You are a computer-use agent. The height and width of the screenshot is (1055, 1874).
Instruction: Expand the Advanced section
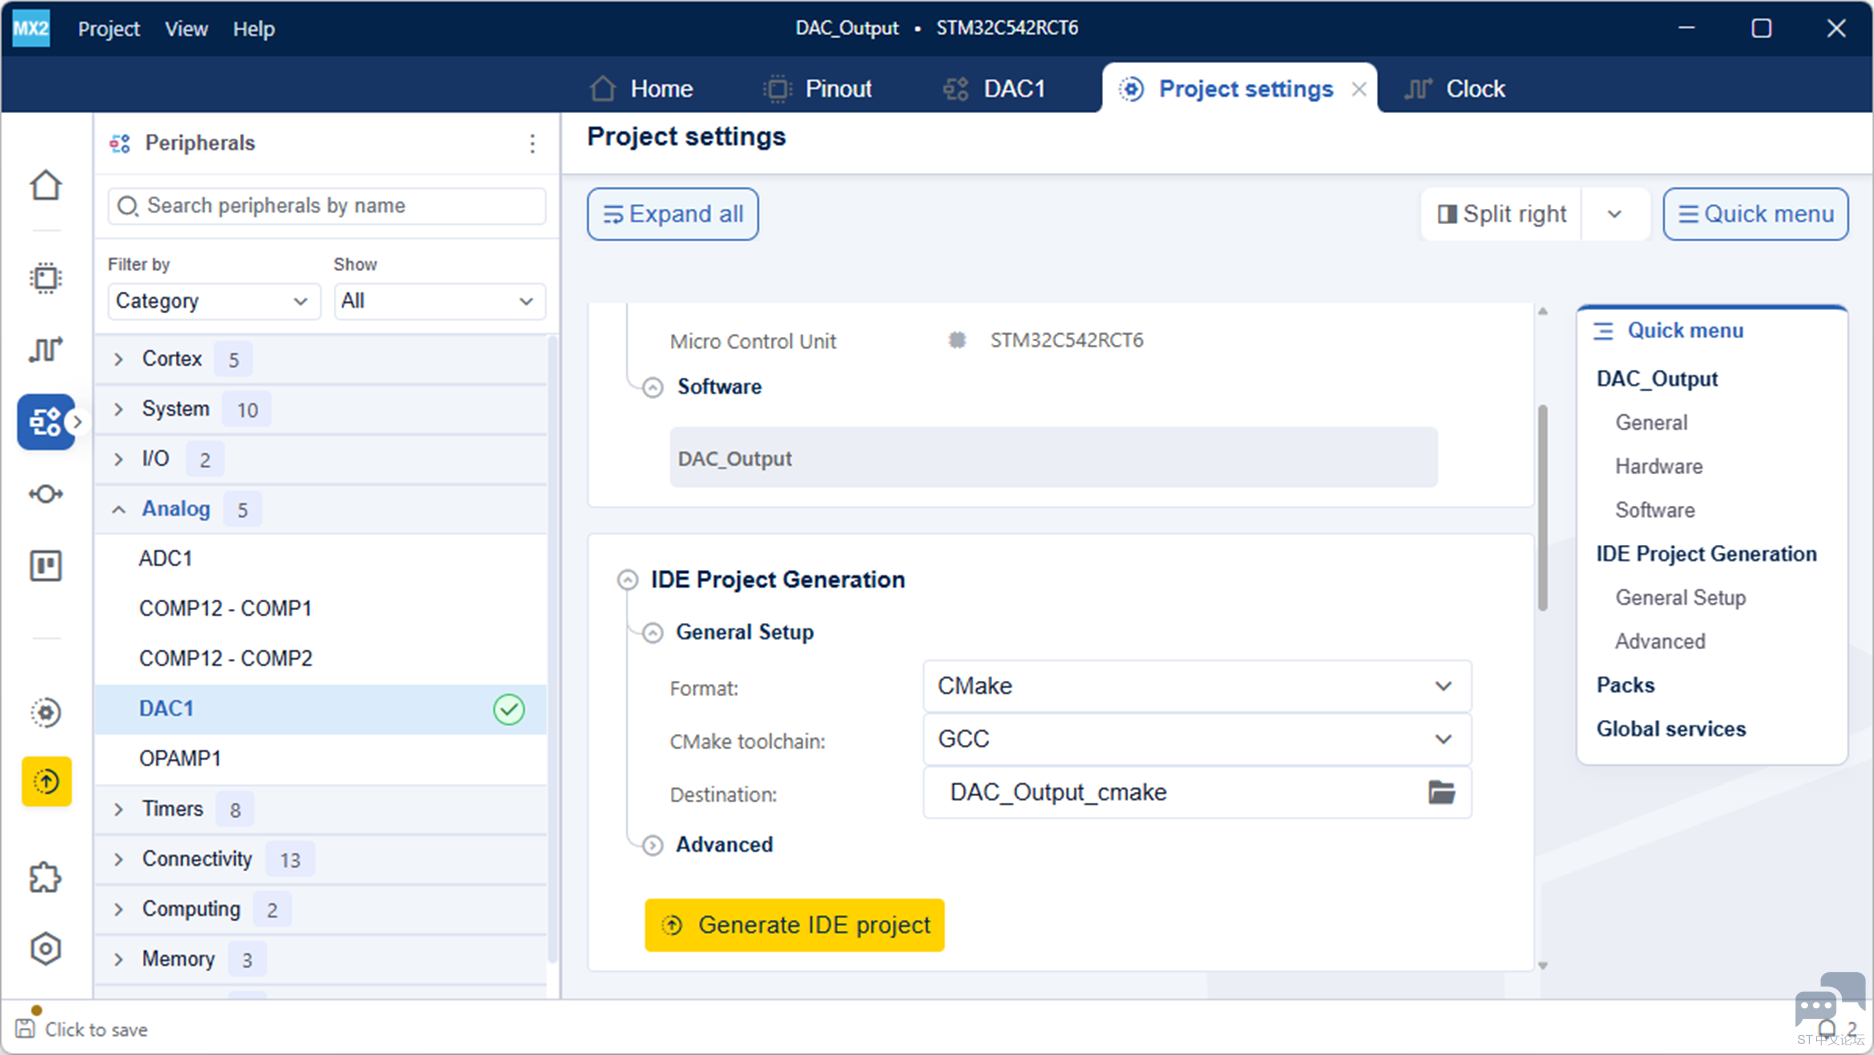click(652, 845)
